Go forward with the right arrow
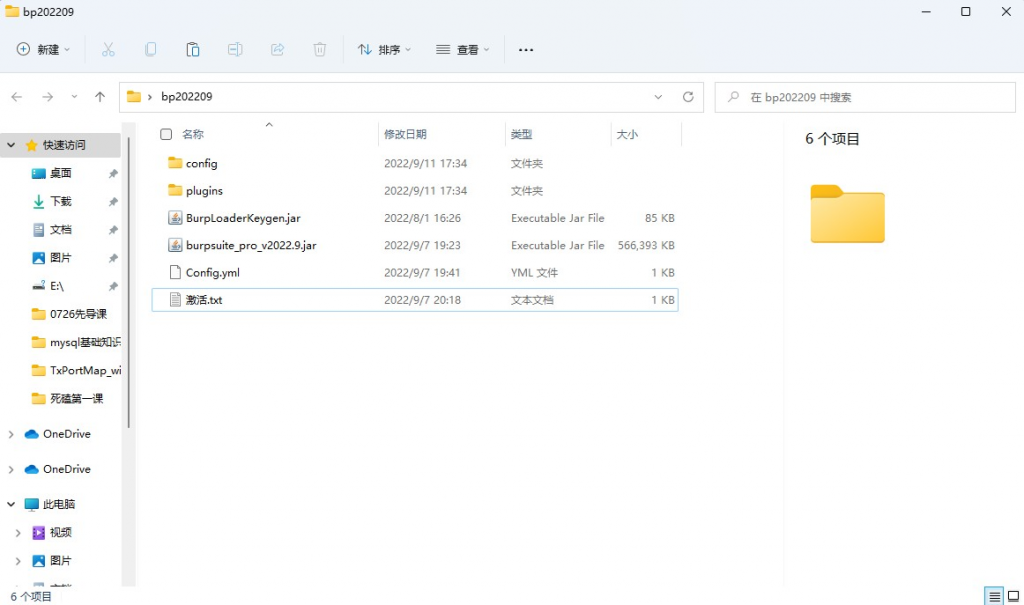This screenshot has width=1024, height=605. 48,97
